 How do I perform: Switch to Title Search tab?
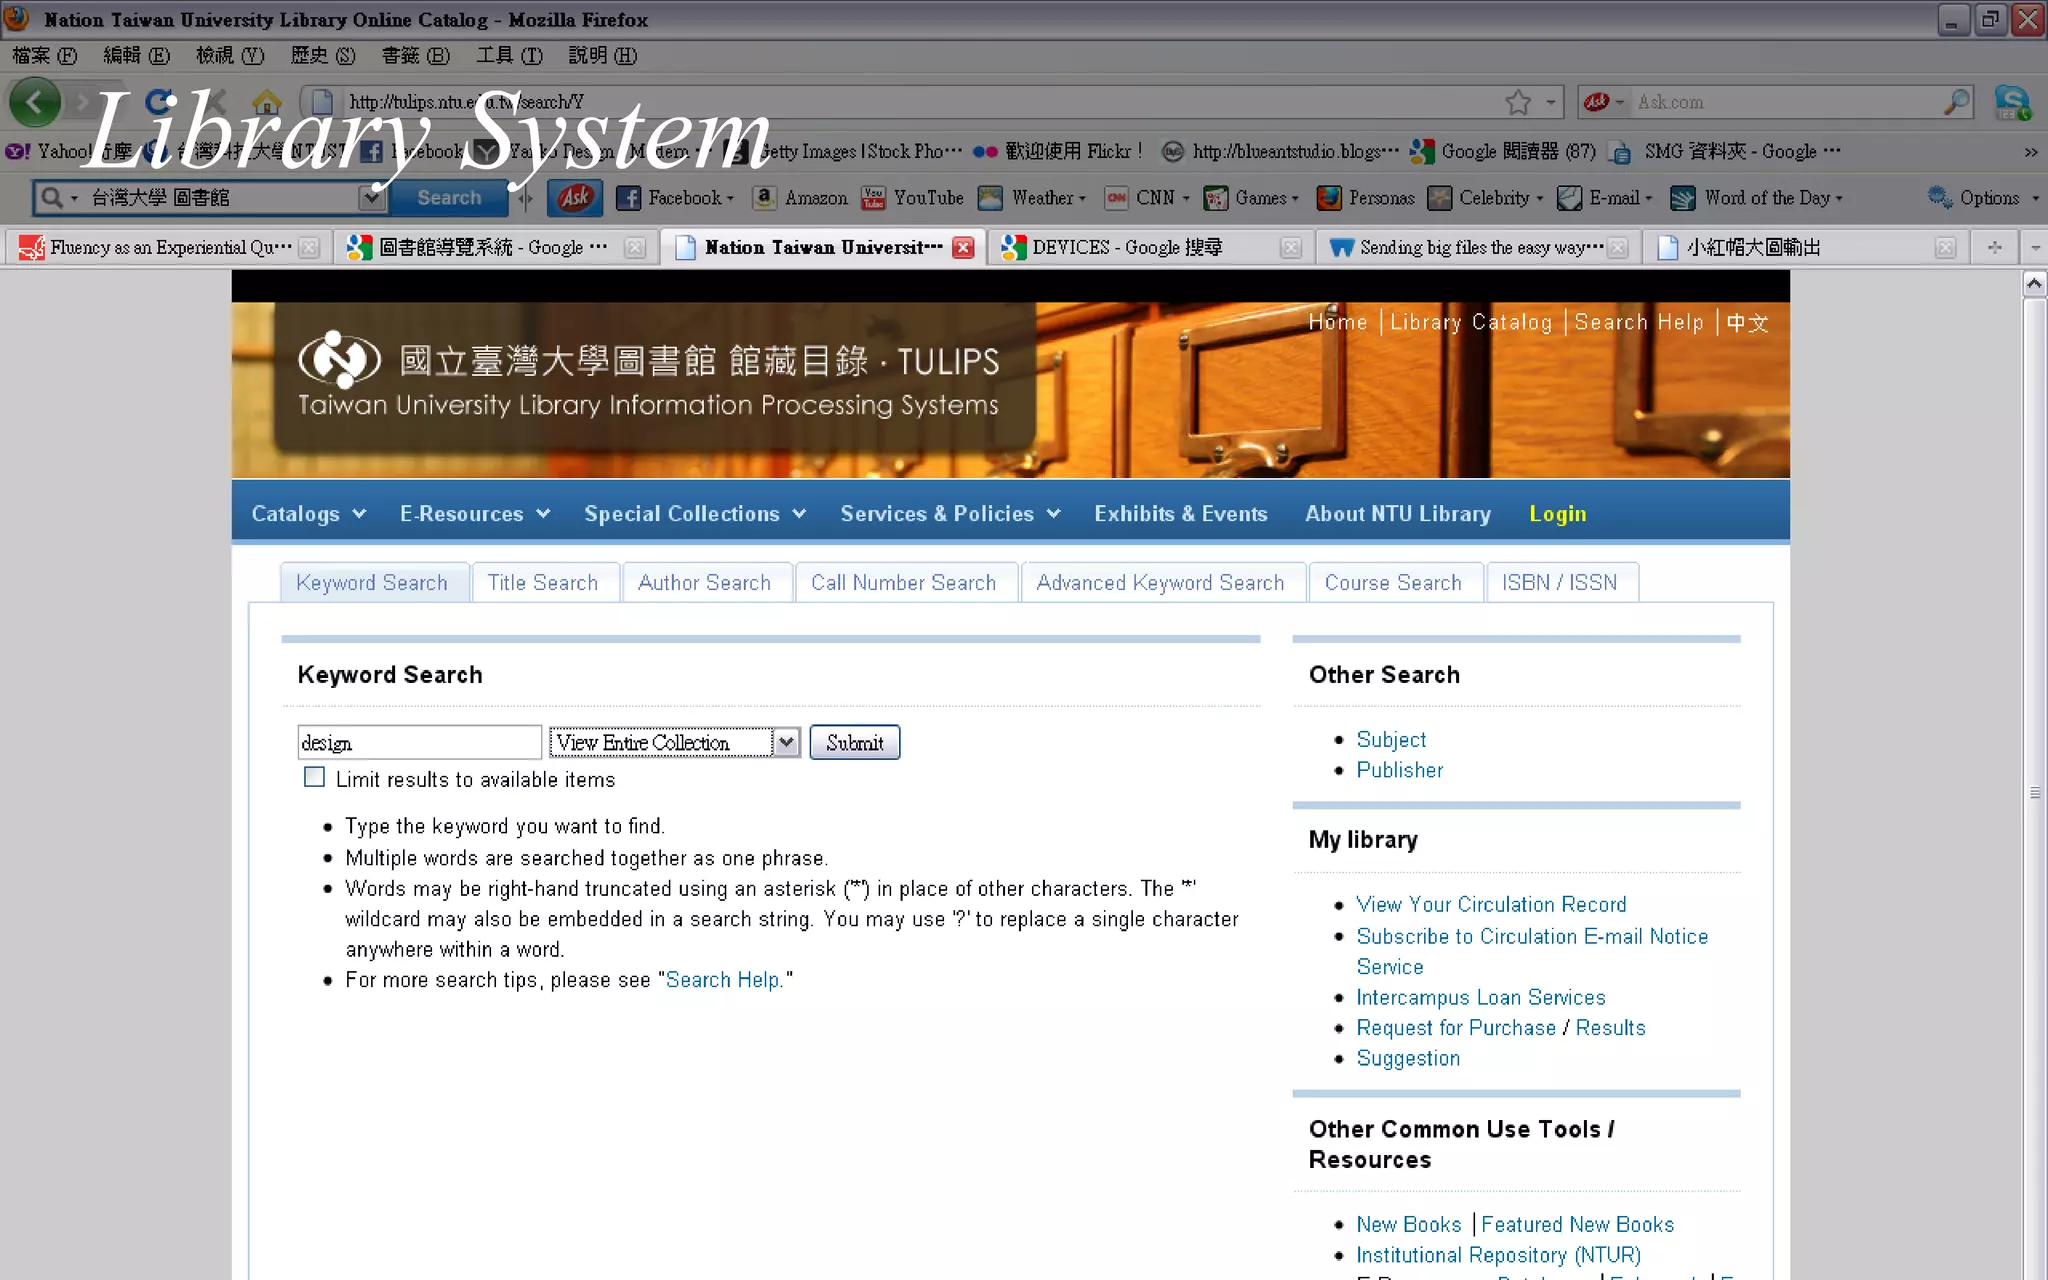coord(543,583)
